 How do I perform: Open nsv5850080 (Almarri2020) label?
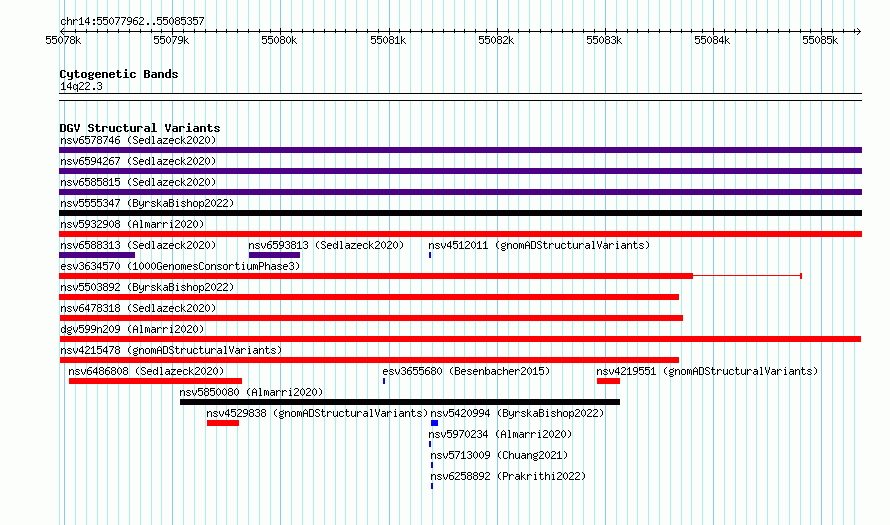pos(251,392)
